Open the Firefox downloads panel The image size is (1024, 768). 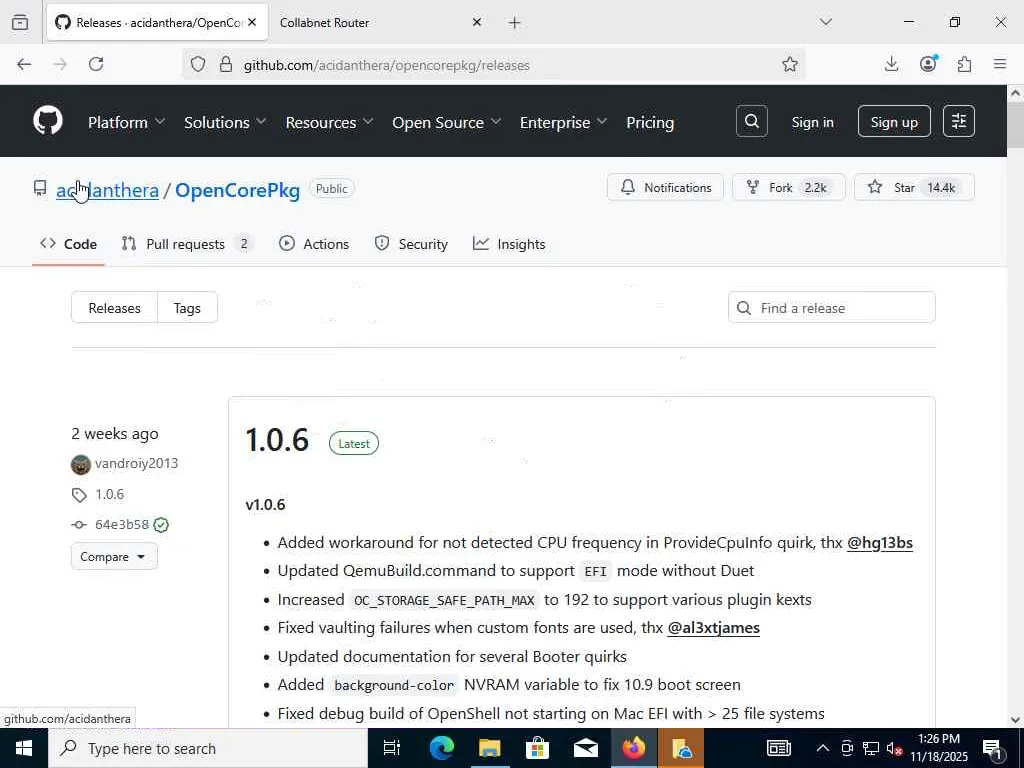891,64
